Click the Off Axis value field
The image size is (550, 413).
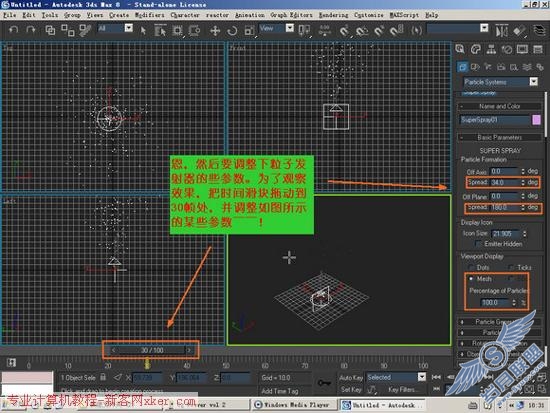tap(504, 171)
